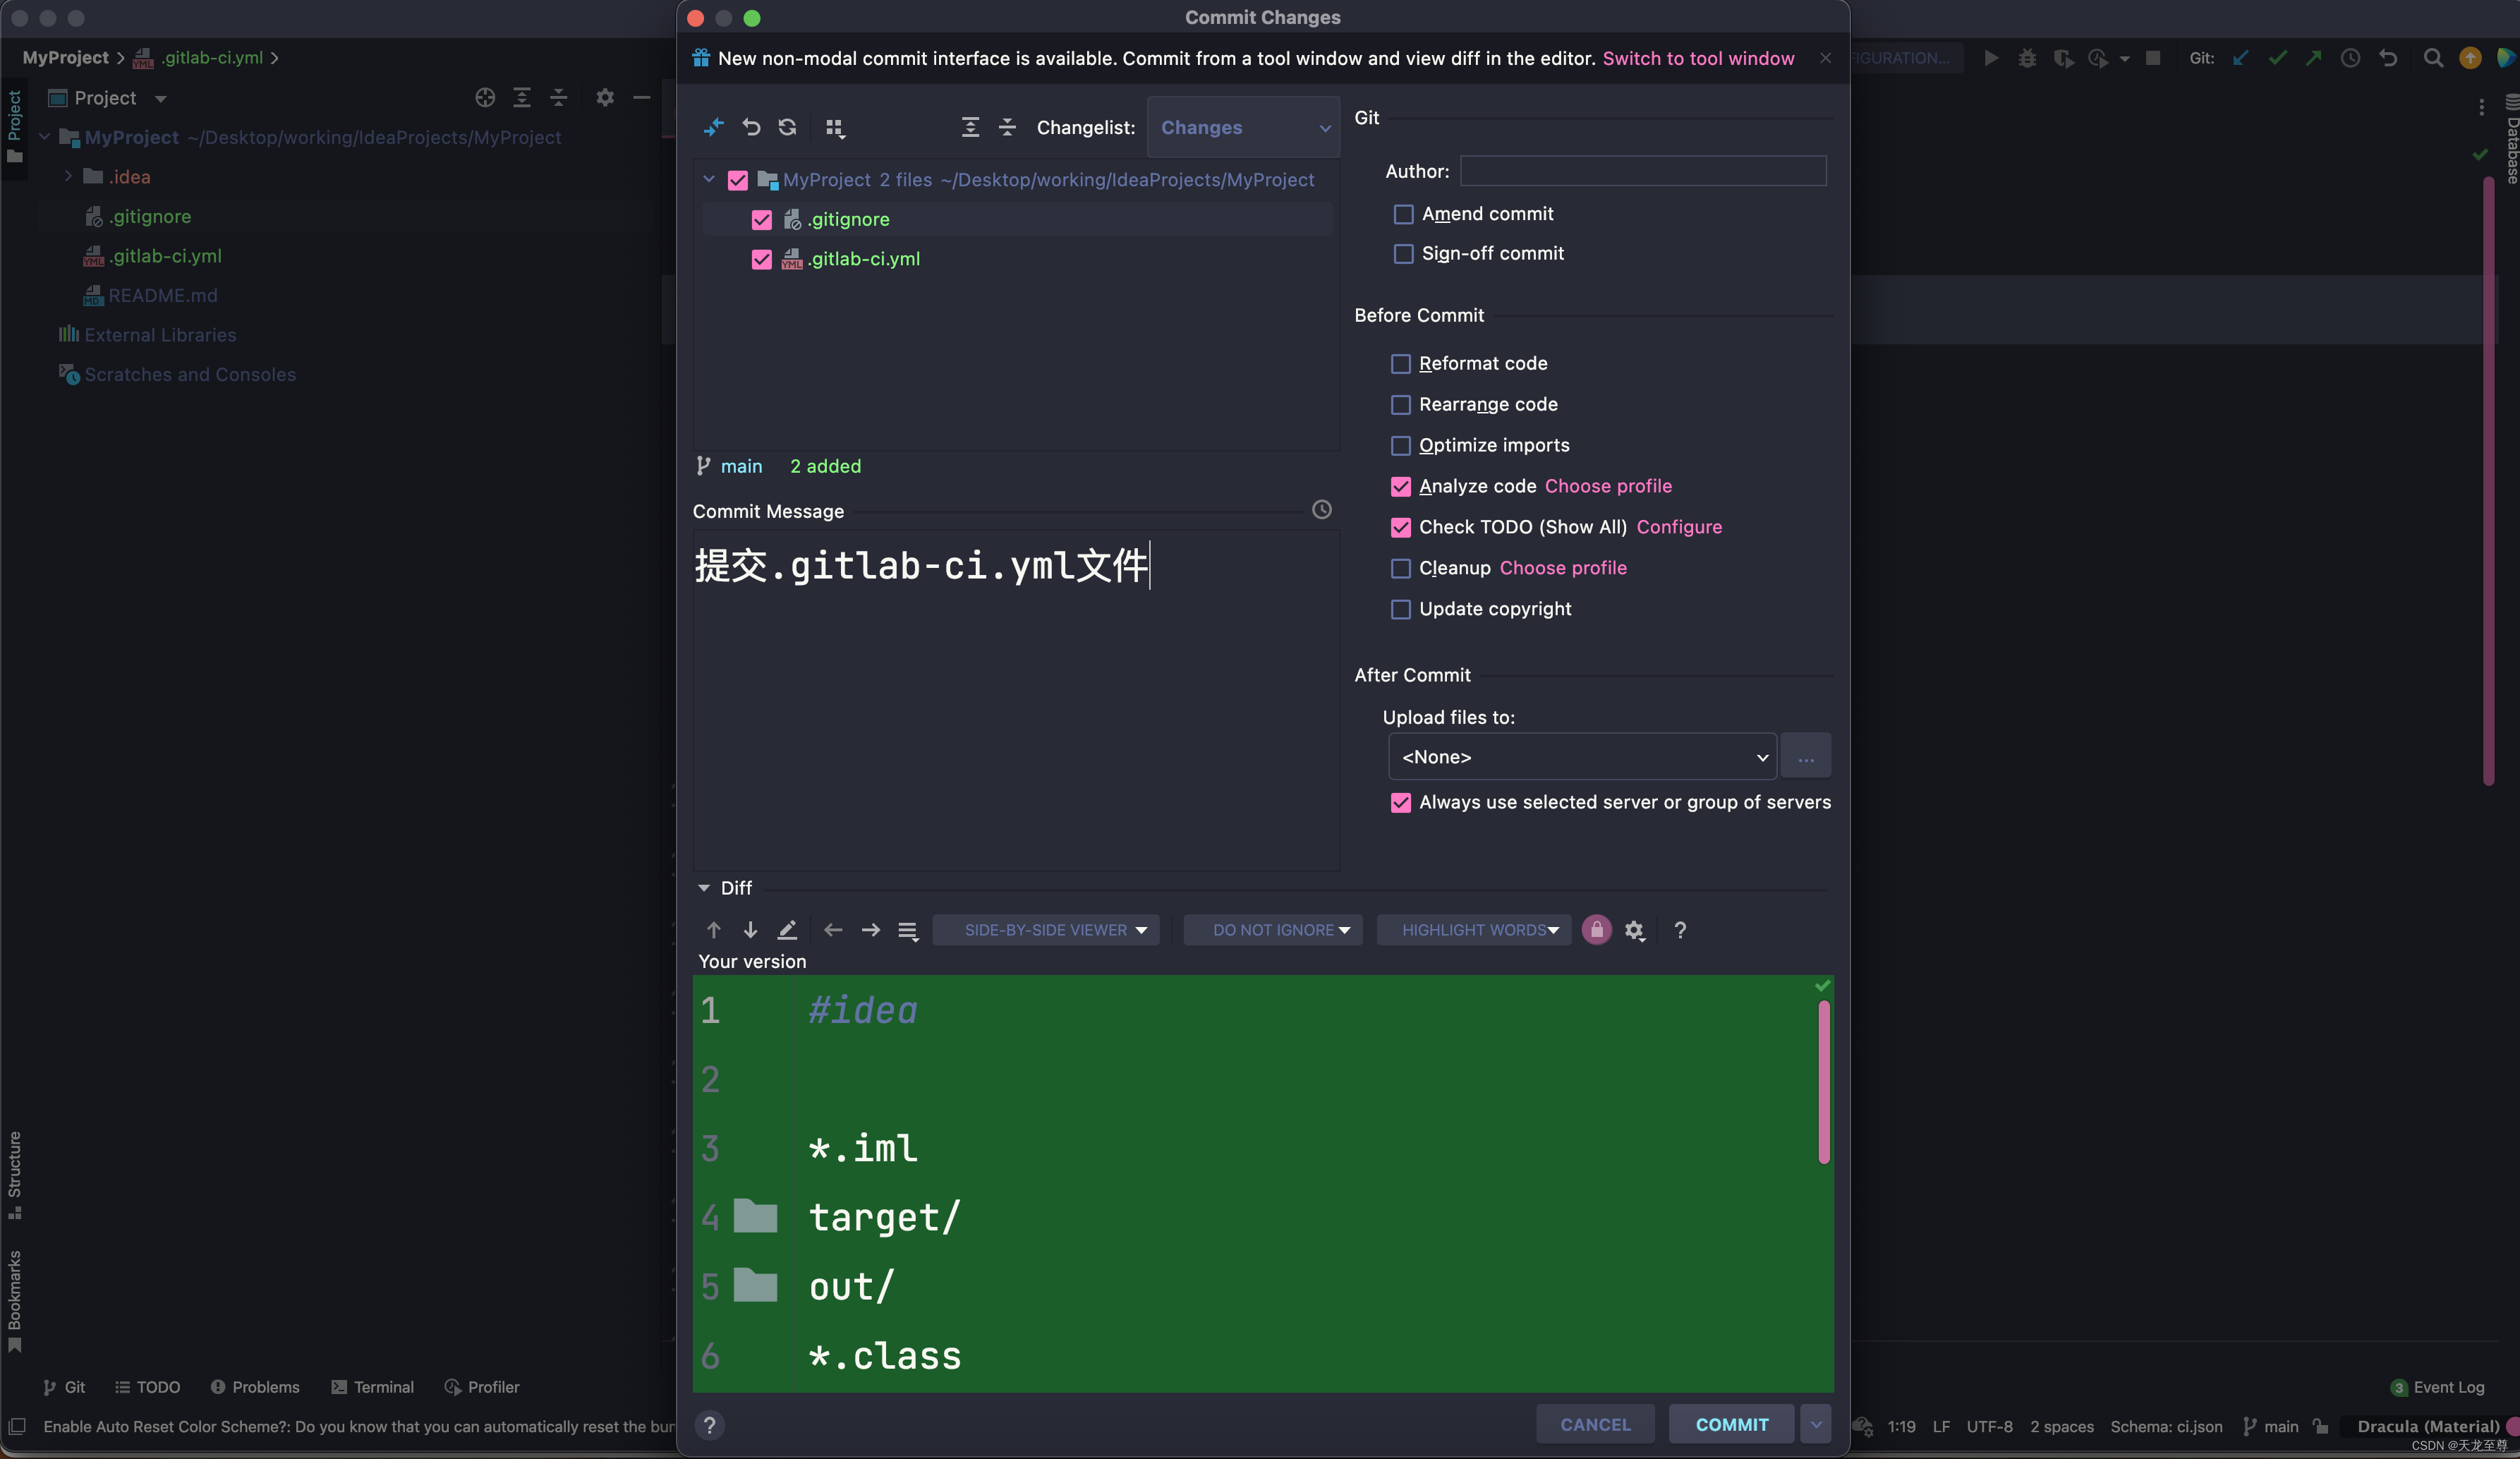Click Collapse All icon in changes toolbar

1007,127
